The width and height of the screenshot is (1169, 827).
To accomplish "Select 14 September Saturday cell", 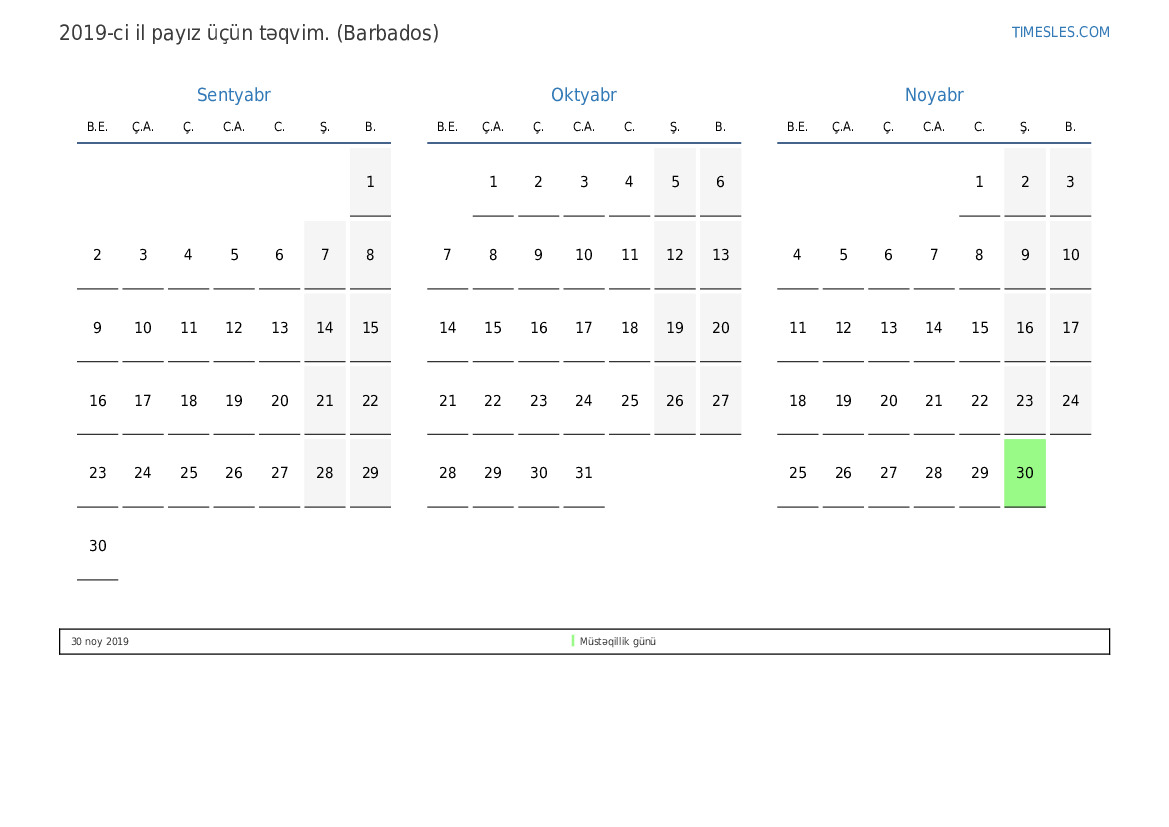I will tap(324, 328).
